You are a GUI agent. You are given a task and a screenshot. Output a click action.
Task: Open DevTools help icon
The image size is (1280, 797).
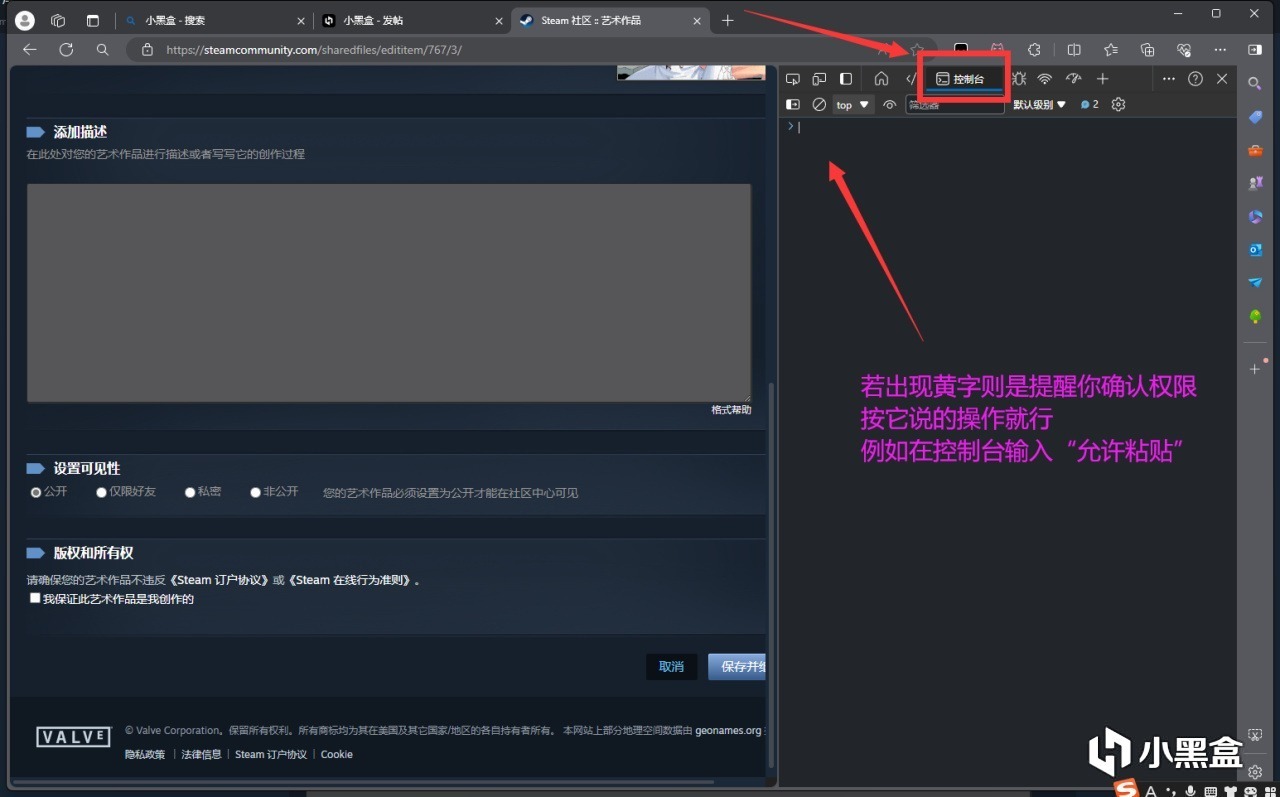tap(1195, 79)
